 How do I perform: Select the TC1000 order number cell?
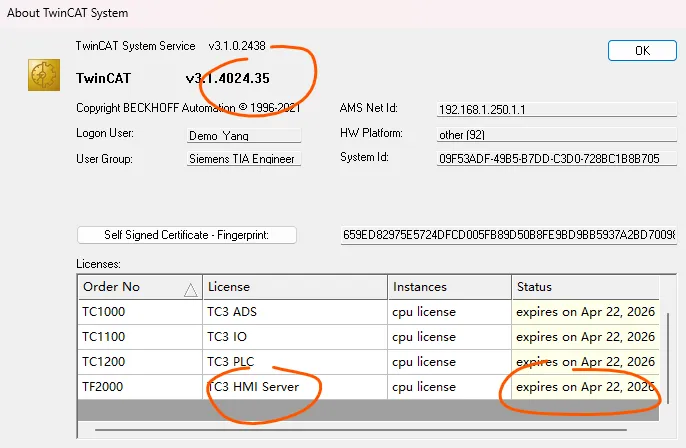click(x=140, y=312)
